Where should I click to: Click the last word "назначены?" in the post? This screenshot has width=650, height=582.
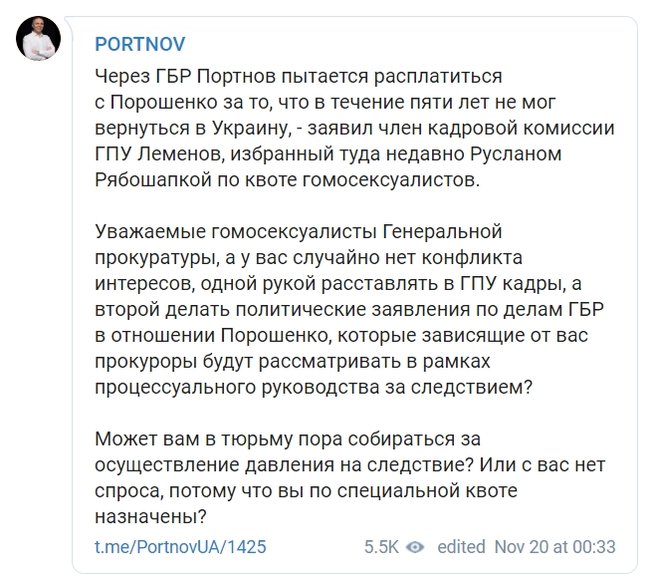pyautogui.click(x=150, y=517)
